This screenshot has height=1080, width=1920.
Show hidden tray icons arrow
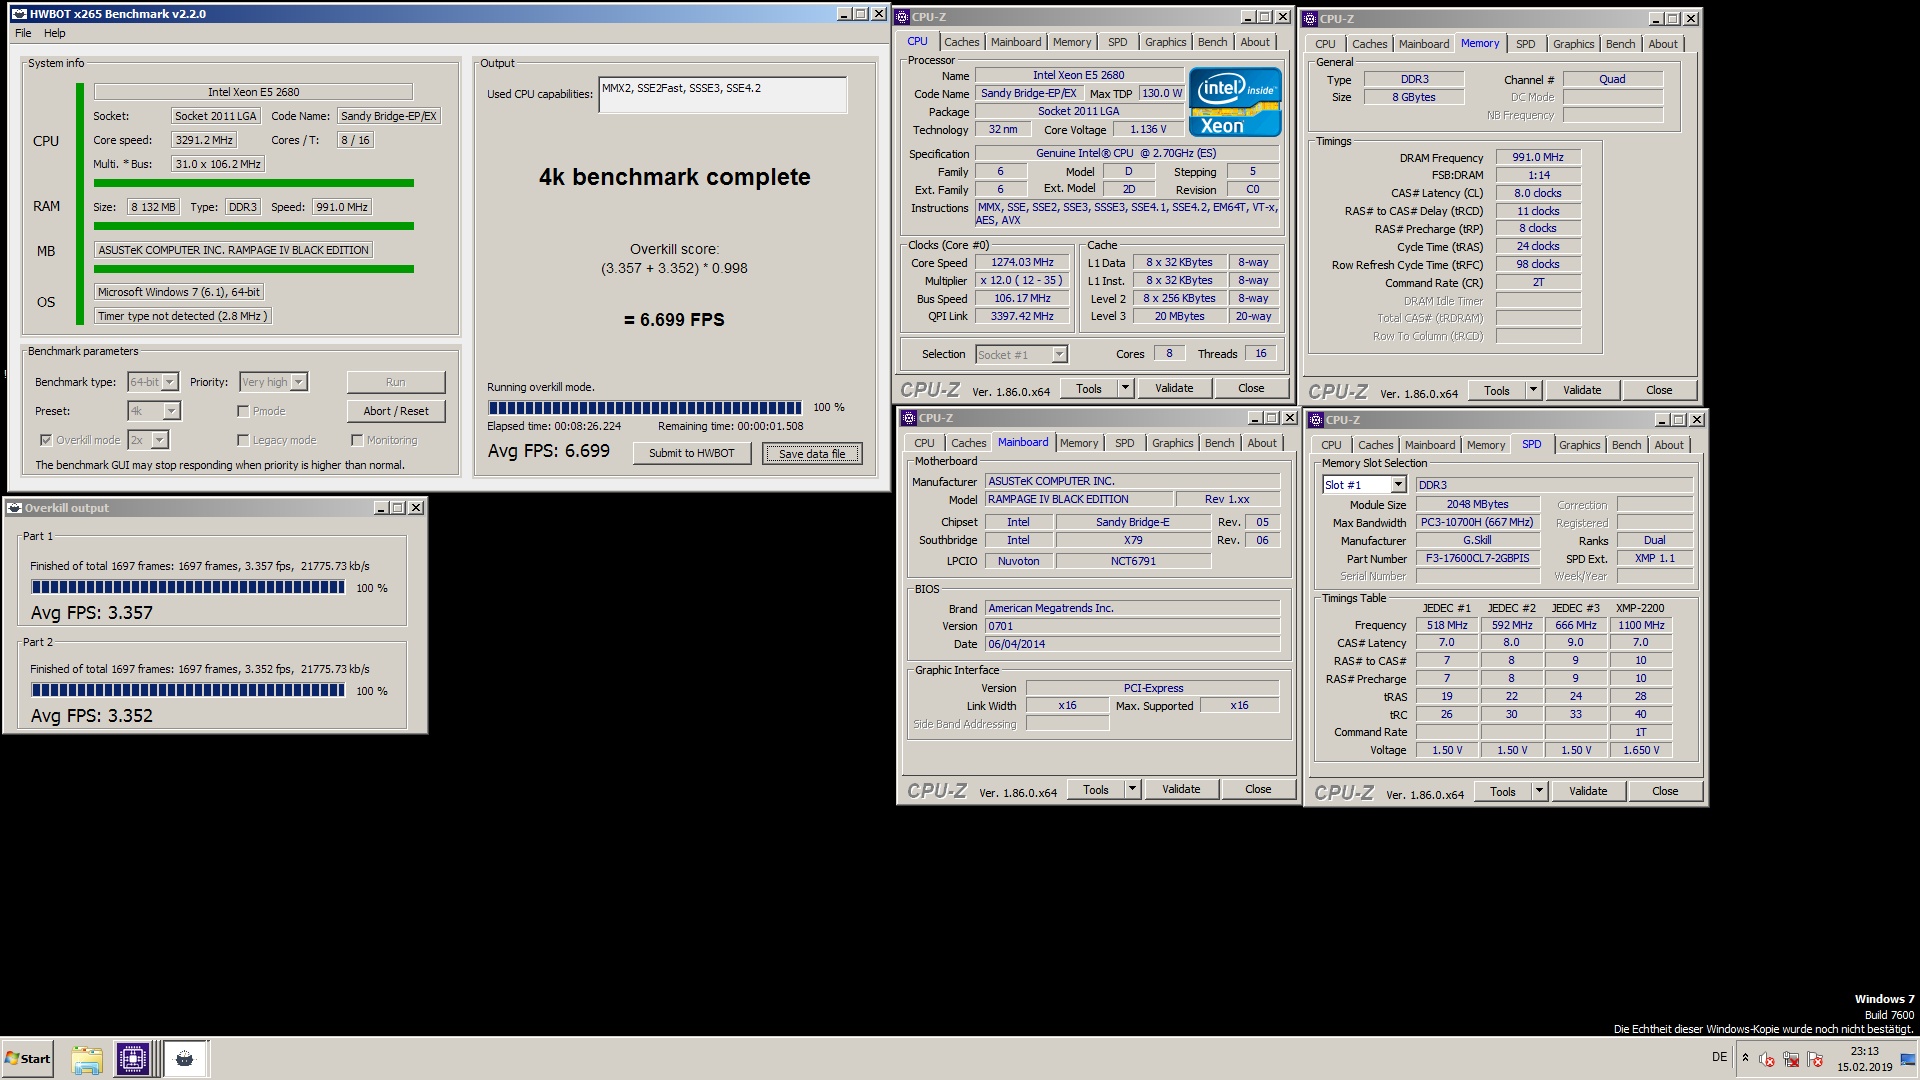pyautogui.click(x=1745, y=1058)
